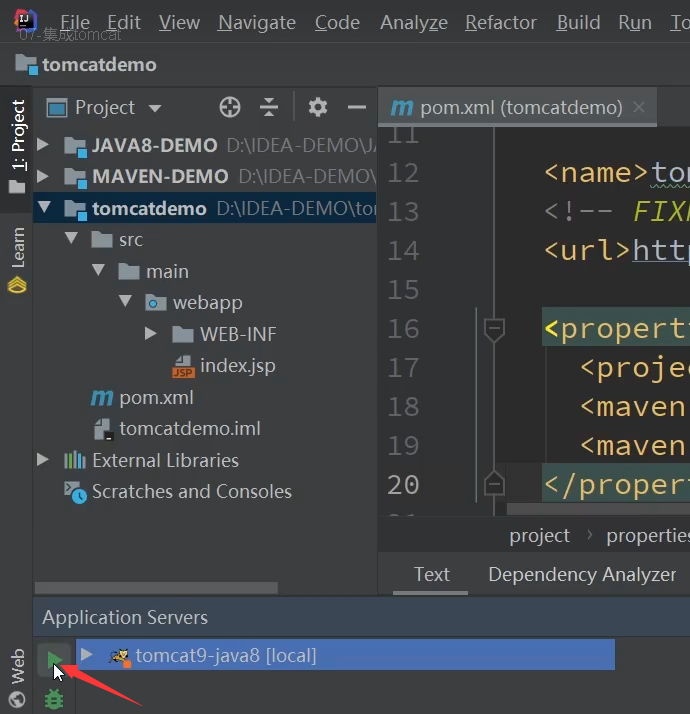This screenshot has height=714, width=690.
Task: Open the Build menu
Action: pos(578,22)
